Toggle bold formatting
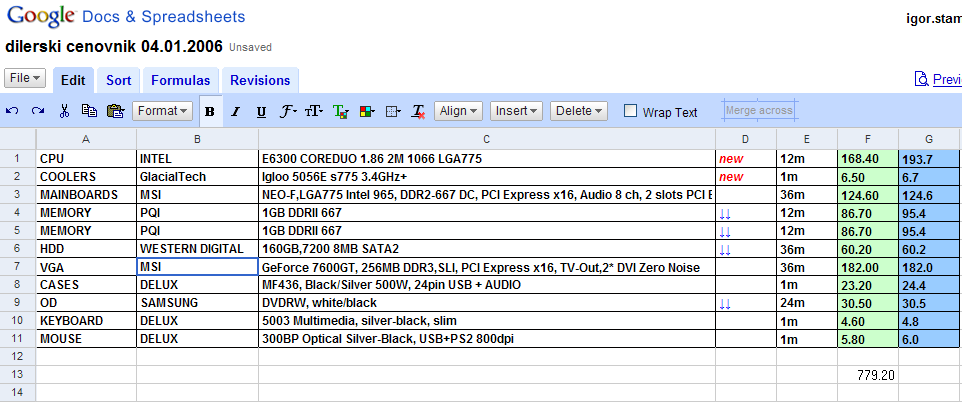The height and width of the screenshot is (402, 962). 210,112
